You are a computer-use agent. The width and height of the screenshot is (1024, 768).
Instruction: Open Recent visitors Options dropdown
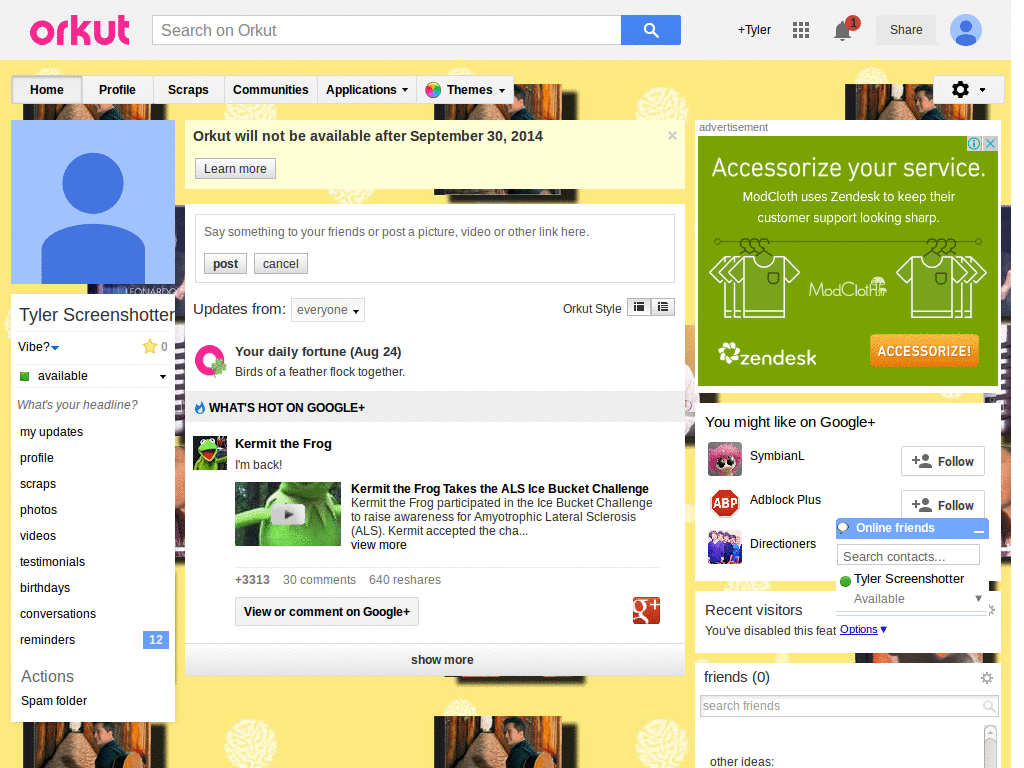pyautogui.click(x=863, y=630)
